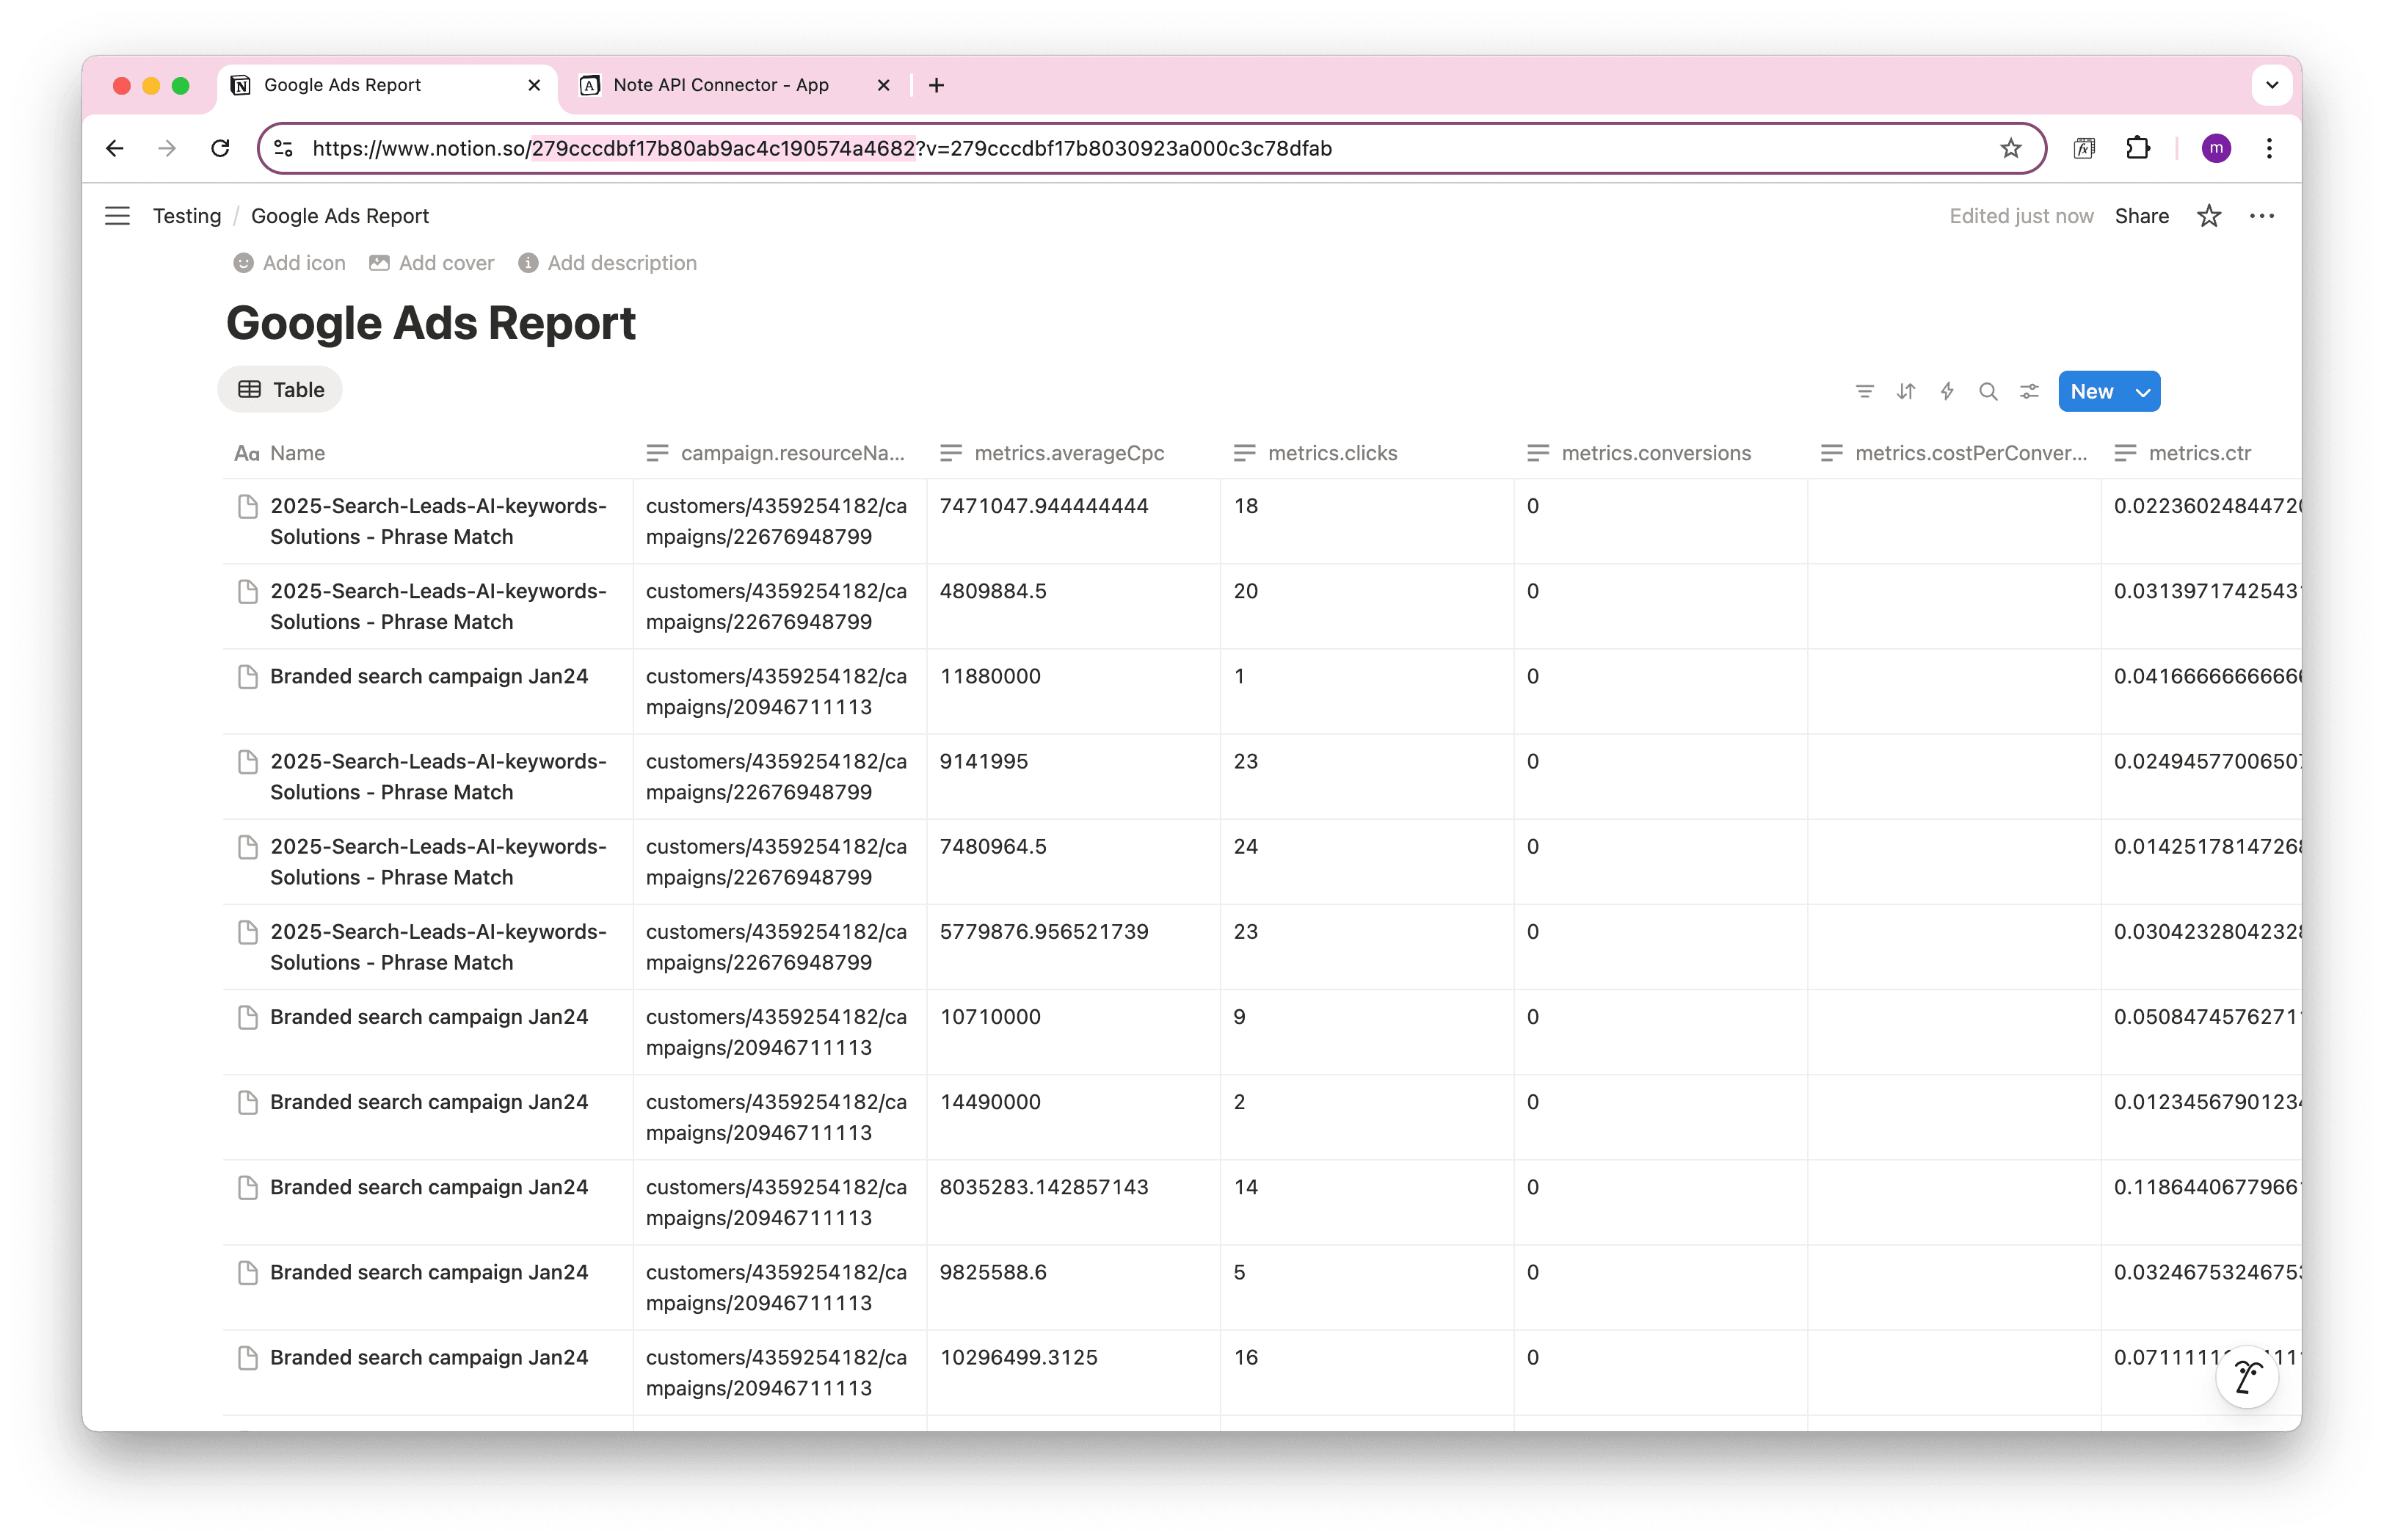2384x1540 pixels.
Task: Click the cell with averageCpc 7471047.944444444
Action: coord(1074,521)
